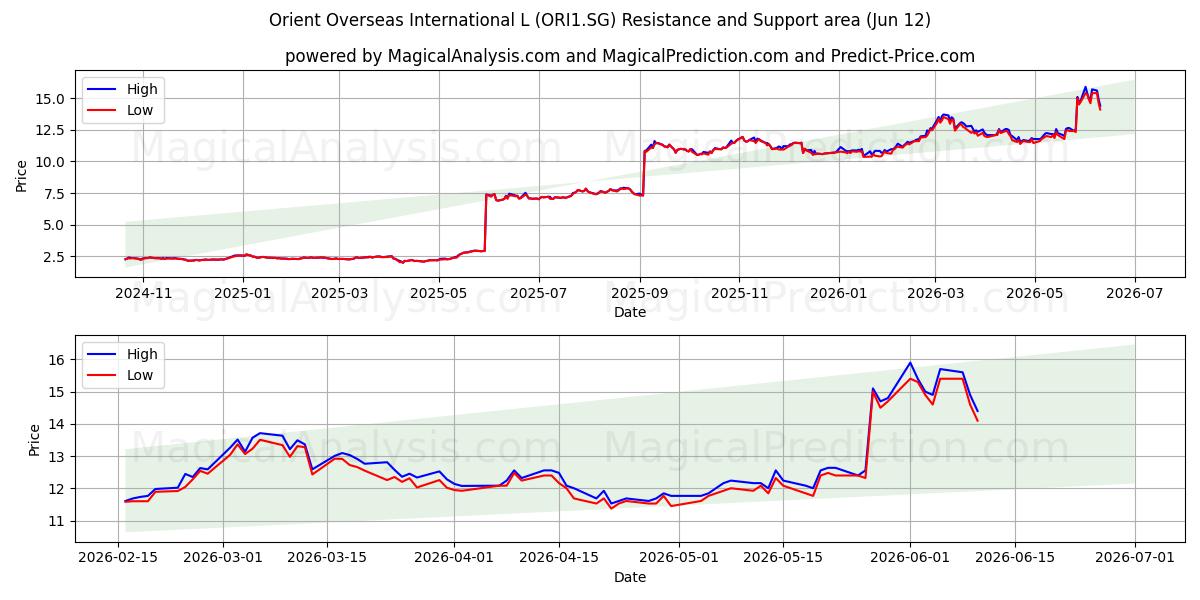Click the September 2025 price jump in top chart
The image size is (1200, 600).
click(x=644, y=175)
